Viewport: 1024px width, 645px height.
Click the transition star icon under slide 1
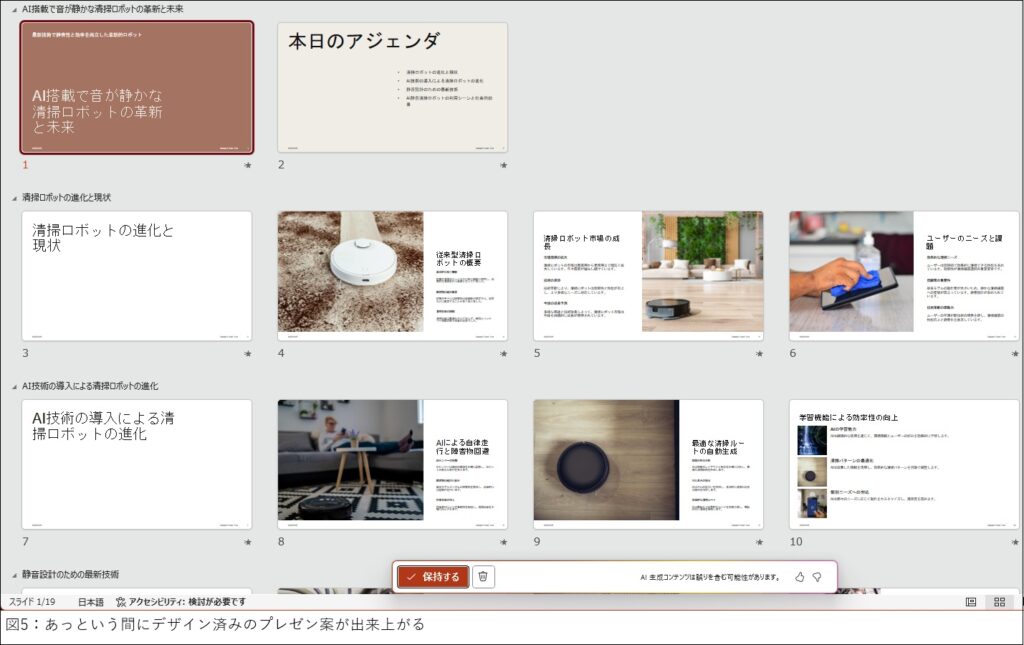click(x=247, y=165)
